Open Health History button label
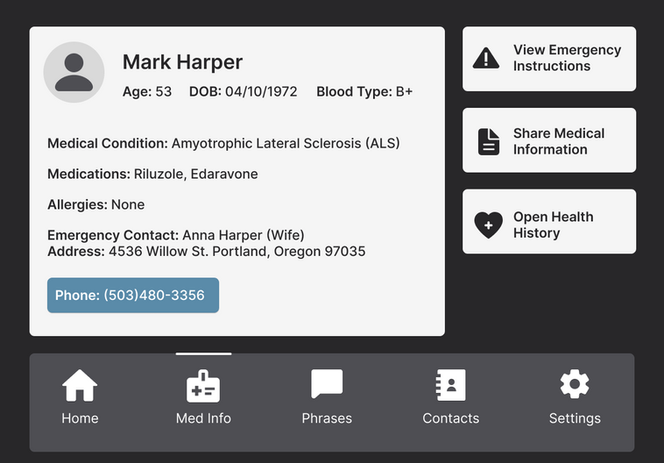664x463 pixels. point(553,225)
